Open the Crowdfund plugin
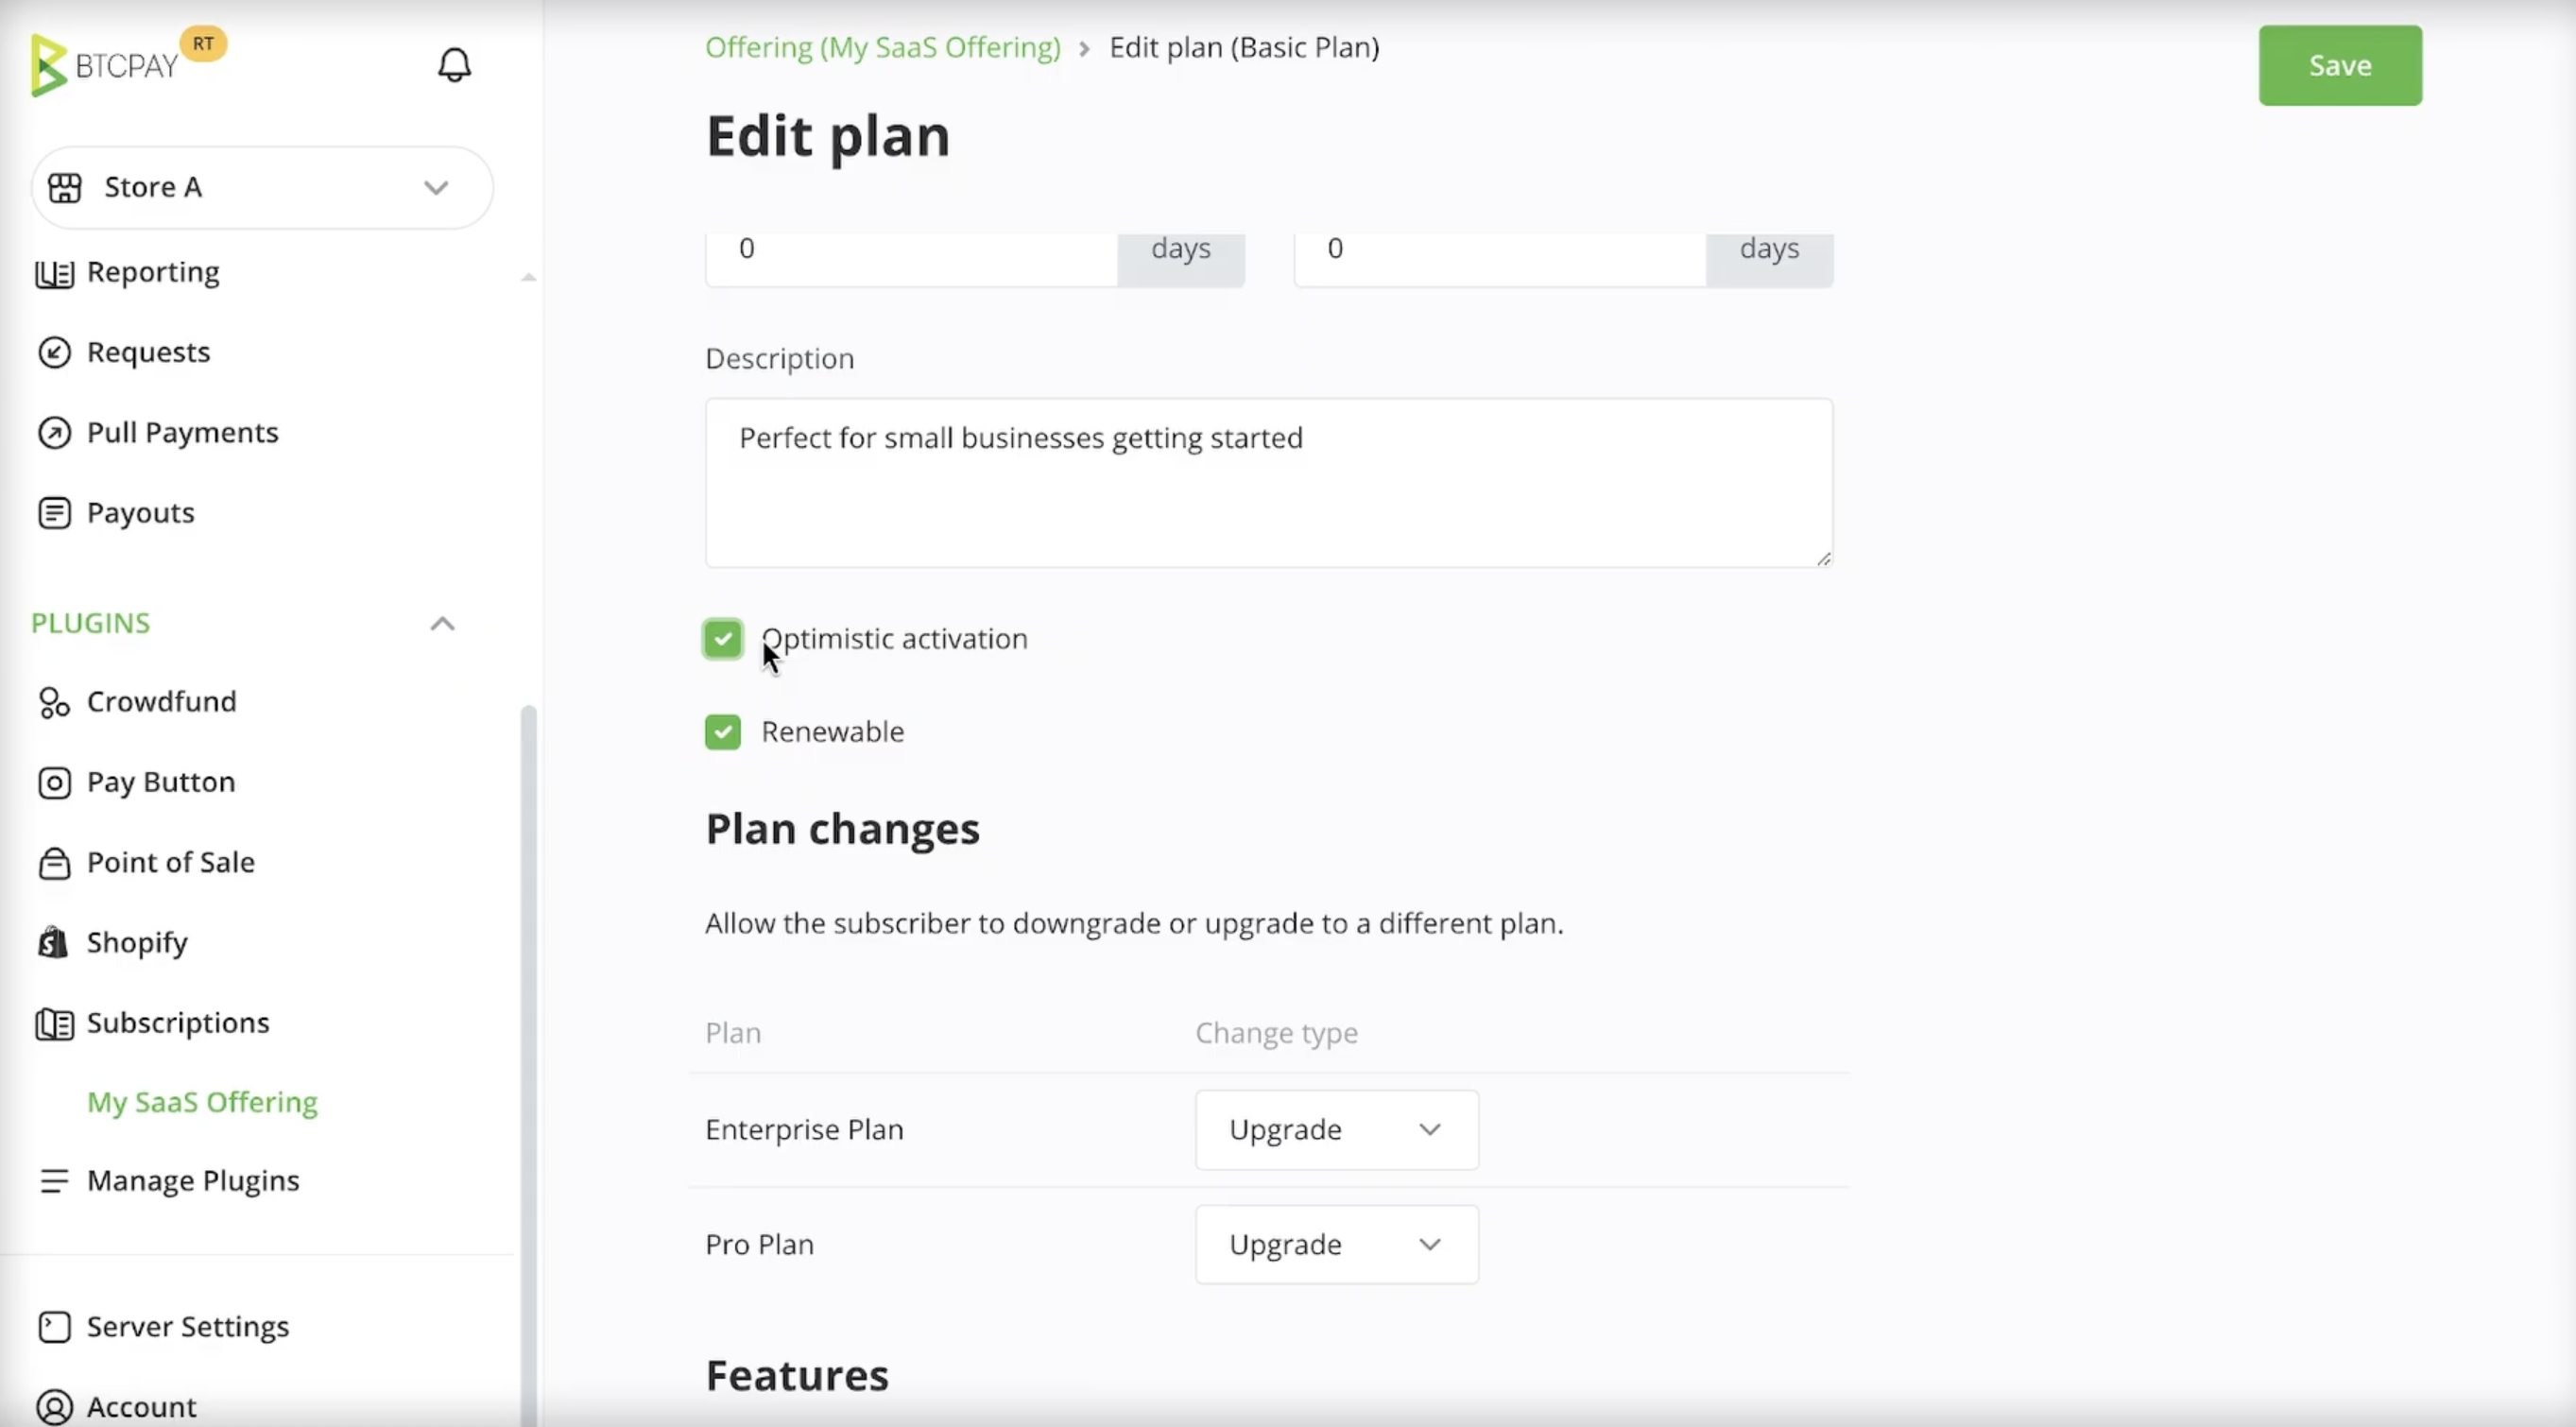 (163, 701)
